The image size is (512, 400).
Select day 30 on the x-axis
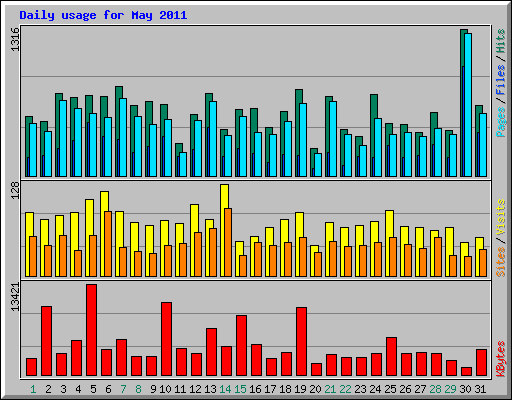pos(465,389)
